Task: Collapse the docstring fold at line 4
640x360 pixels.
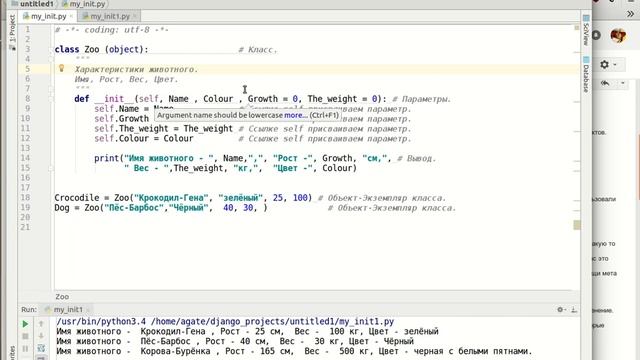Action: [x=51, y=59]
